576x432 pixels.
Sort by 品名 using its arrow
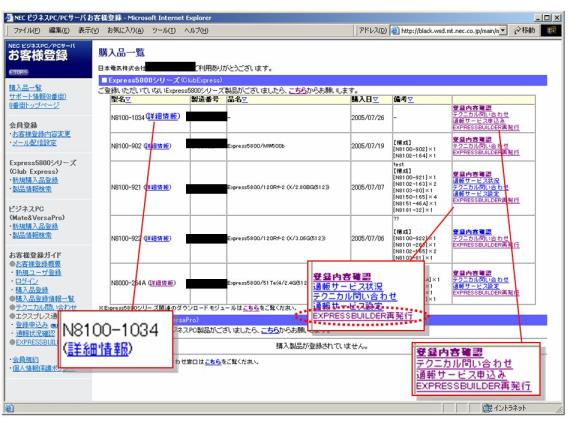[245, 100]
